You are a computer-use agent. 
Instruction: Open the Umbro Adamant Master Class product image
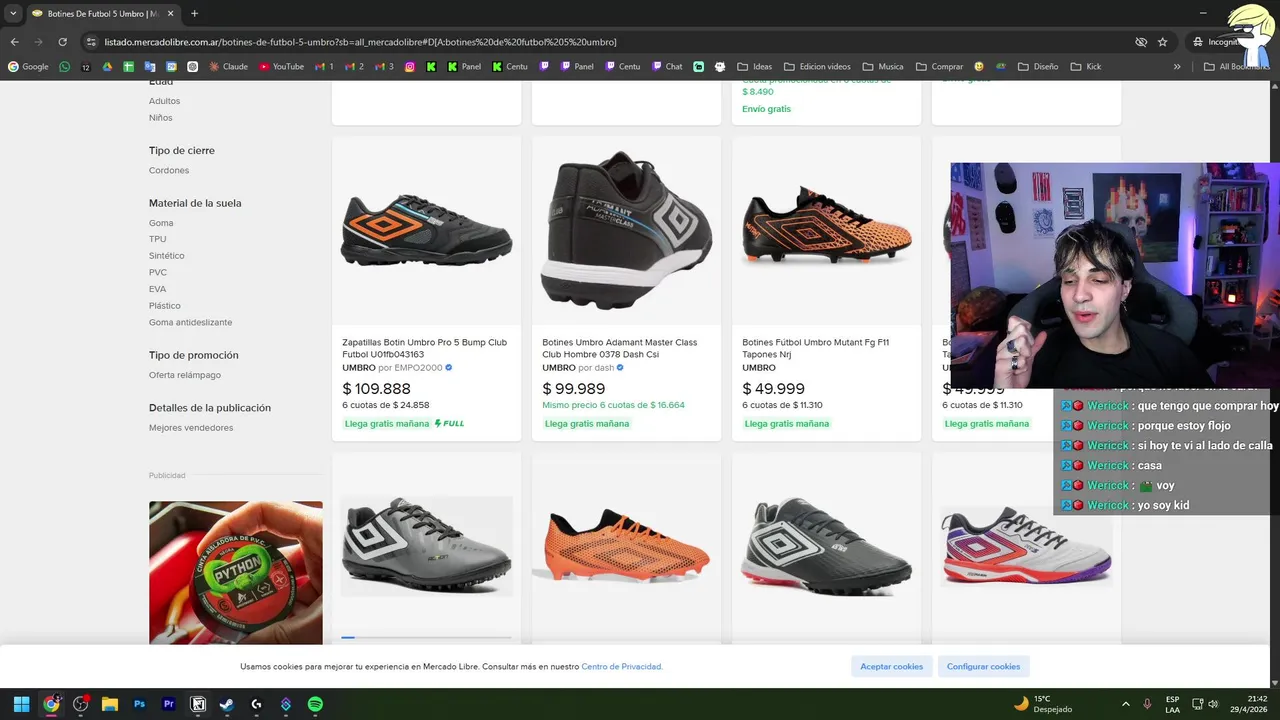pos(626,231)
